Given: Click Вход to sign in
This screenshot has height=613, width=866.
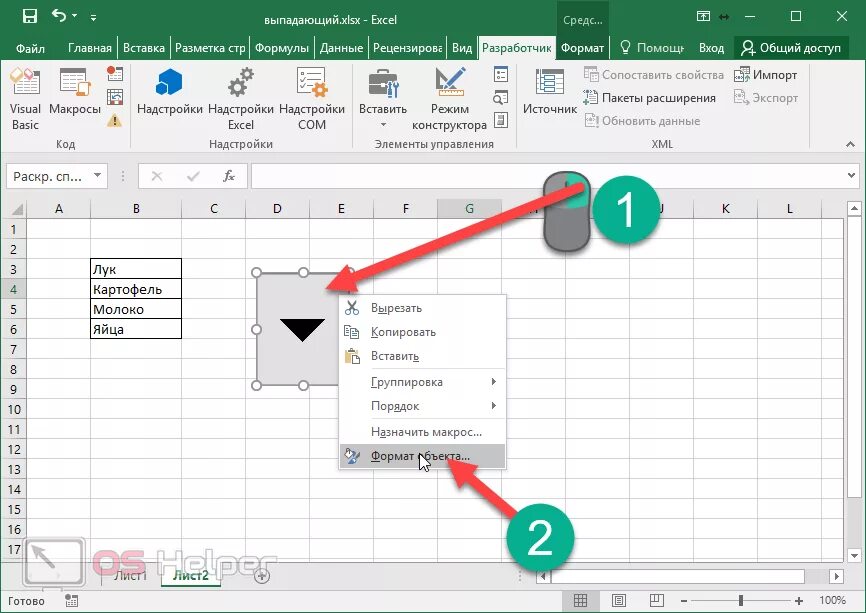Looking at the screenshot, I should coord(711,48).
